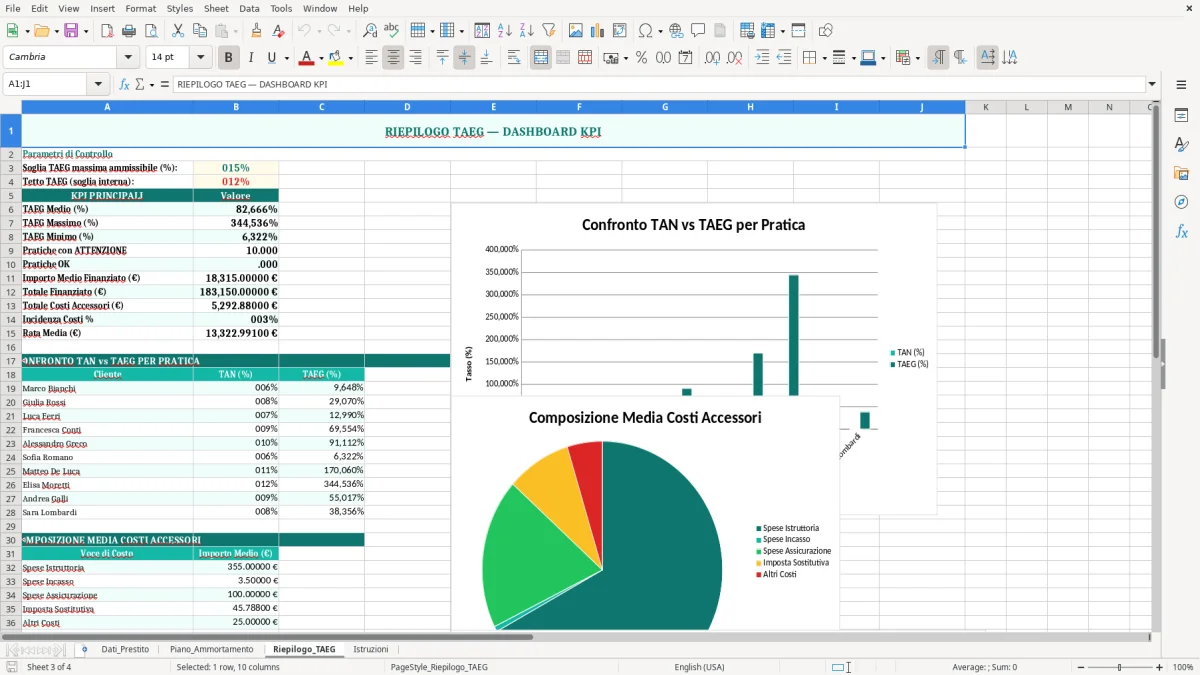Switch to Dati_Prestito sheet tab

125,649
